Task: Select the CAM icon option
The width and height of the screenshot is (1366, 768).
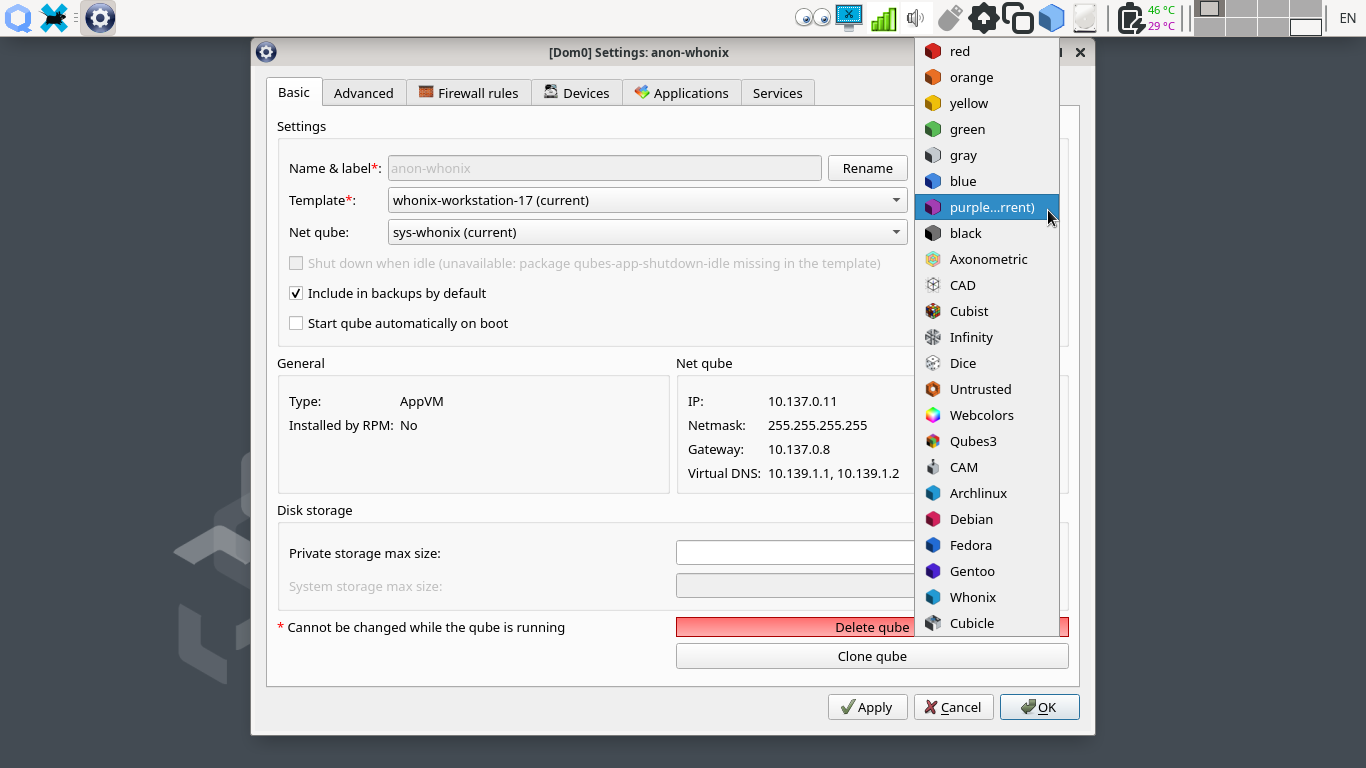Action: coord(987,467)
